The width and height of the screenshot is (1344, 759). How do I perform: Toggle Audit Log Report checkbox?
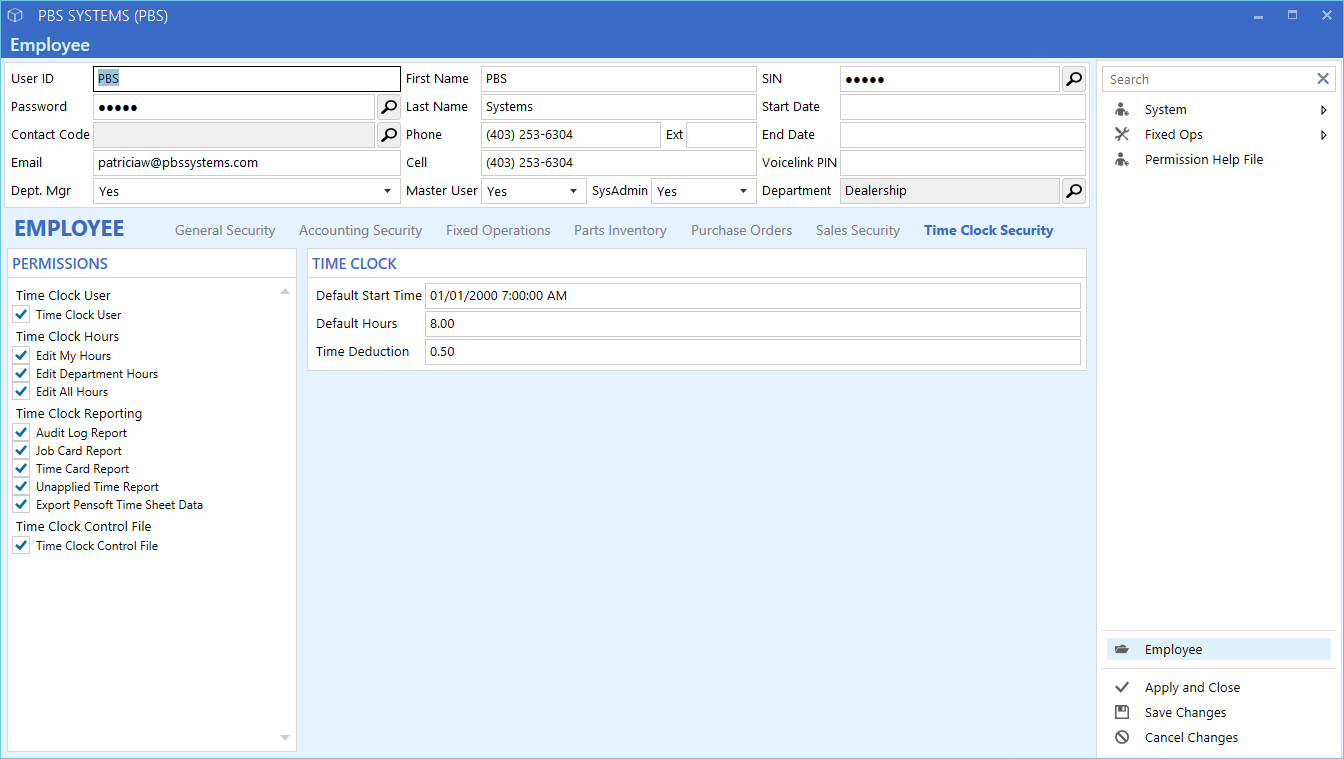click(x=21, y=433)
